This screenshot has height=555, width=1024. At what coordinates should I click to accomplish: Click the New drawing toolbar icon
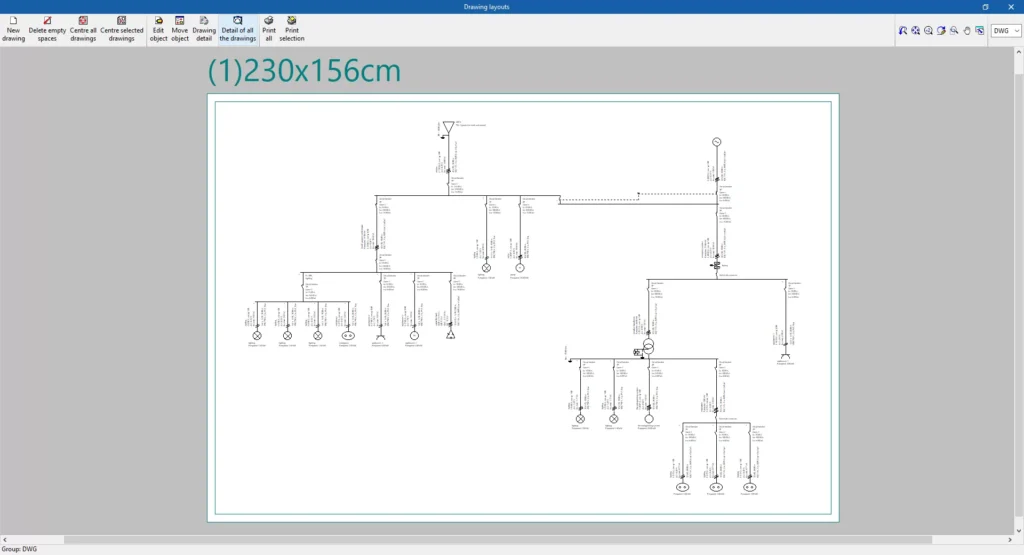coord(13,29)
